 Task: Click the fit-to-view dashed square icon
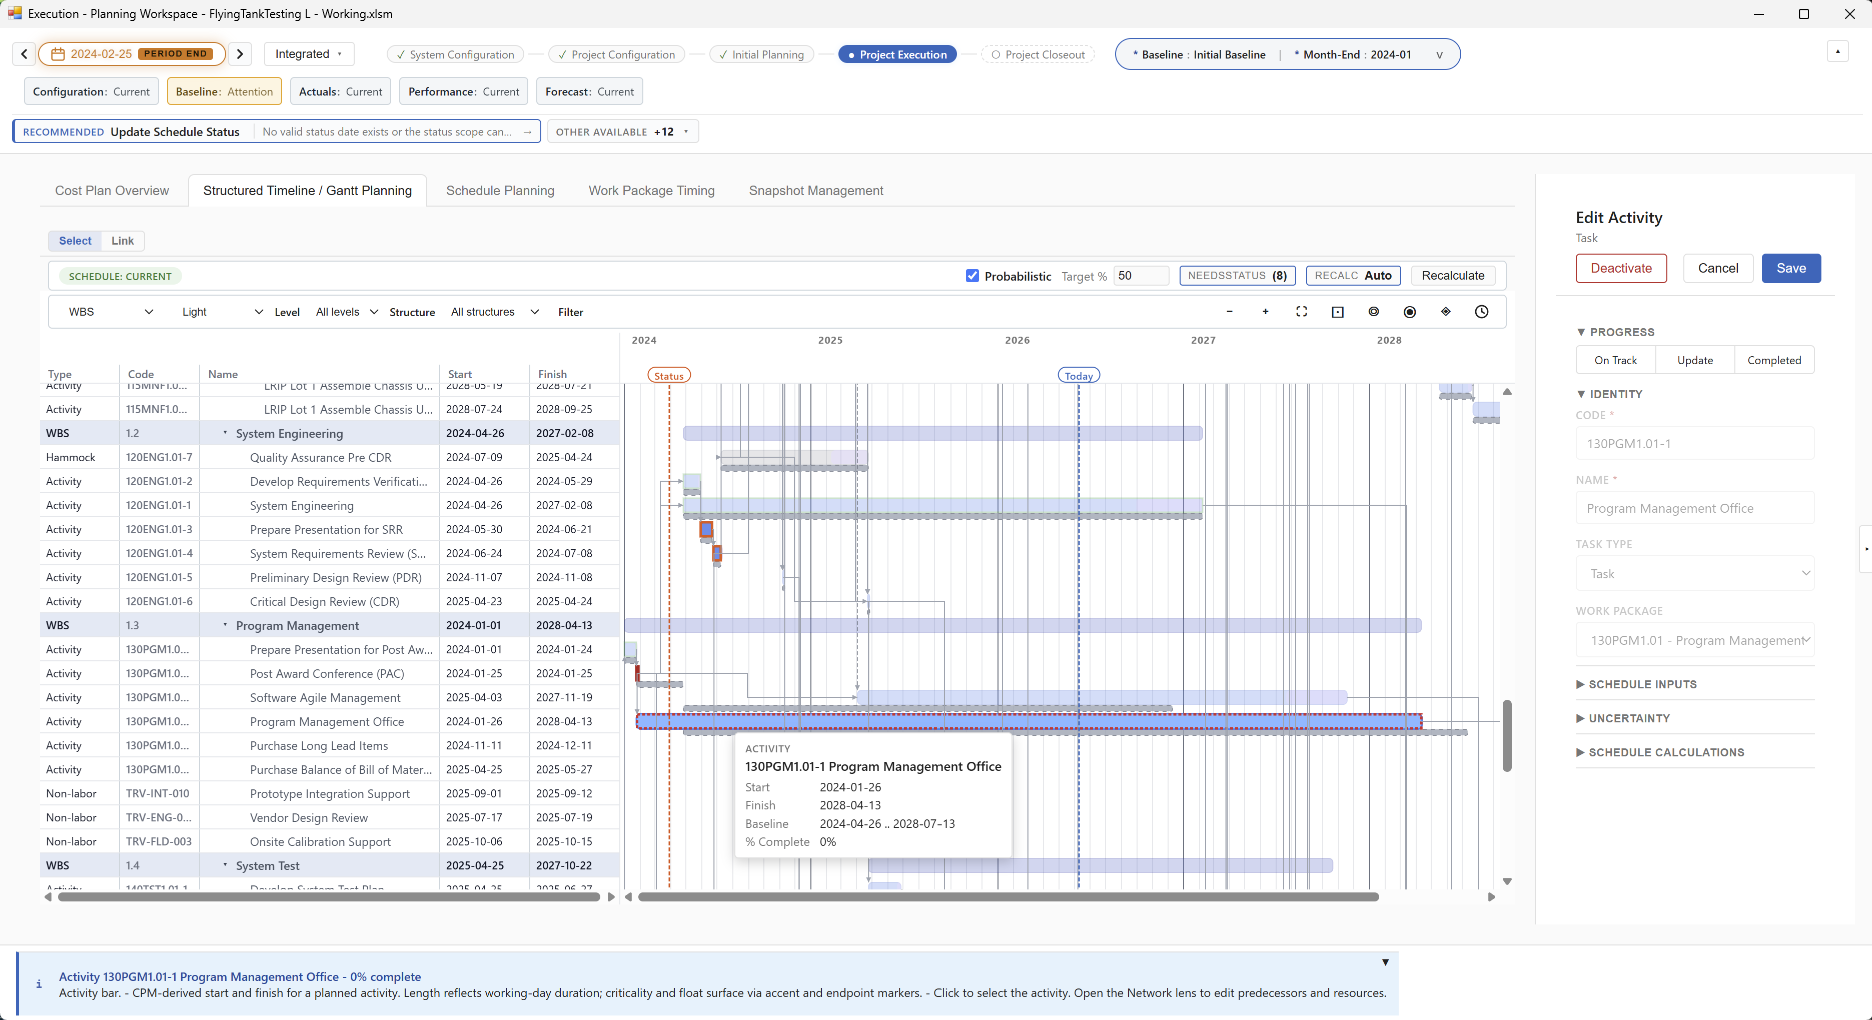(x=1301, y=312)
